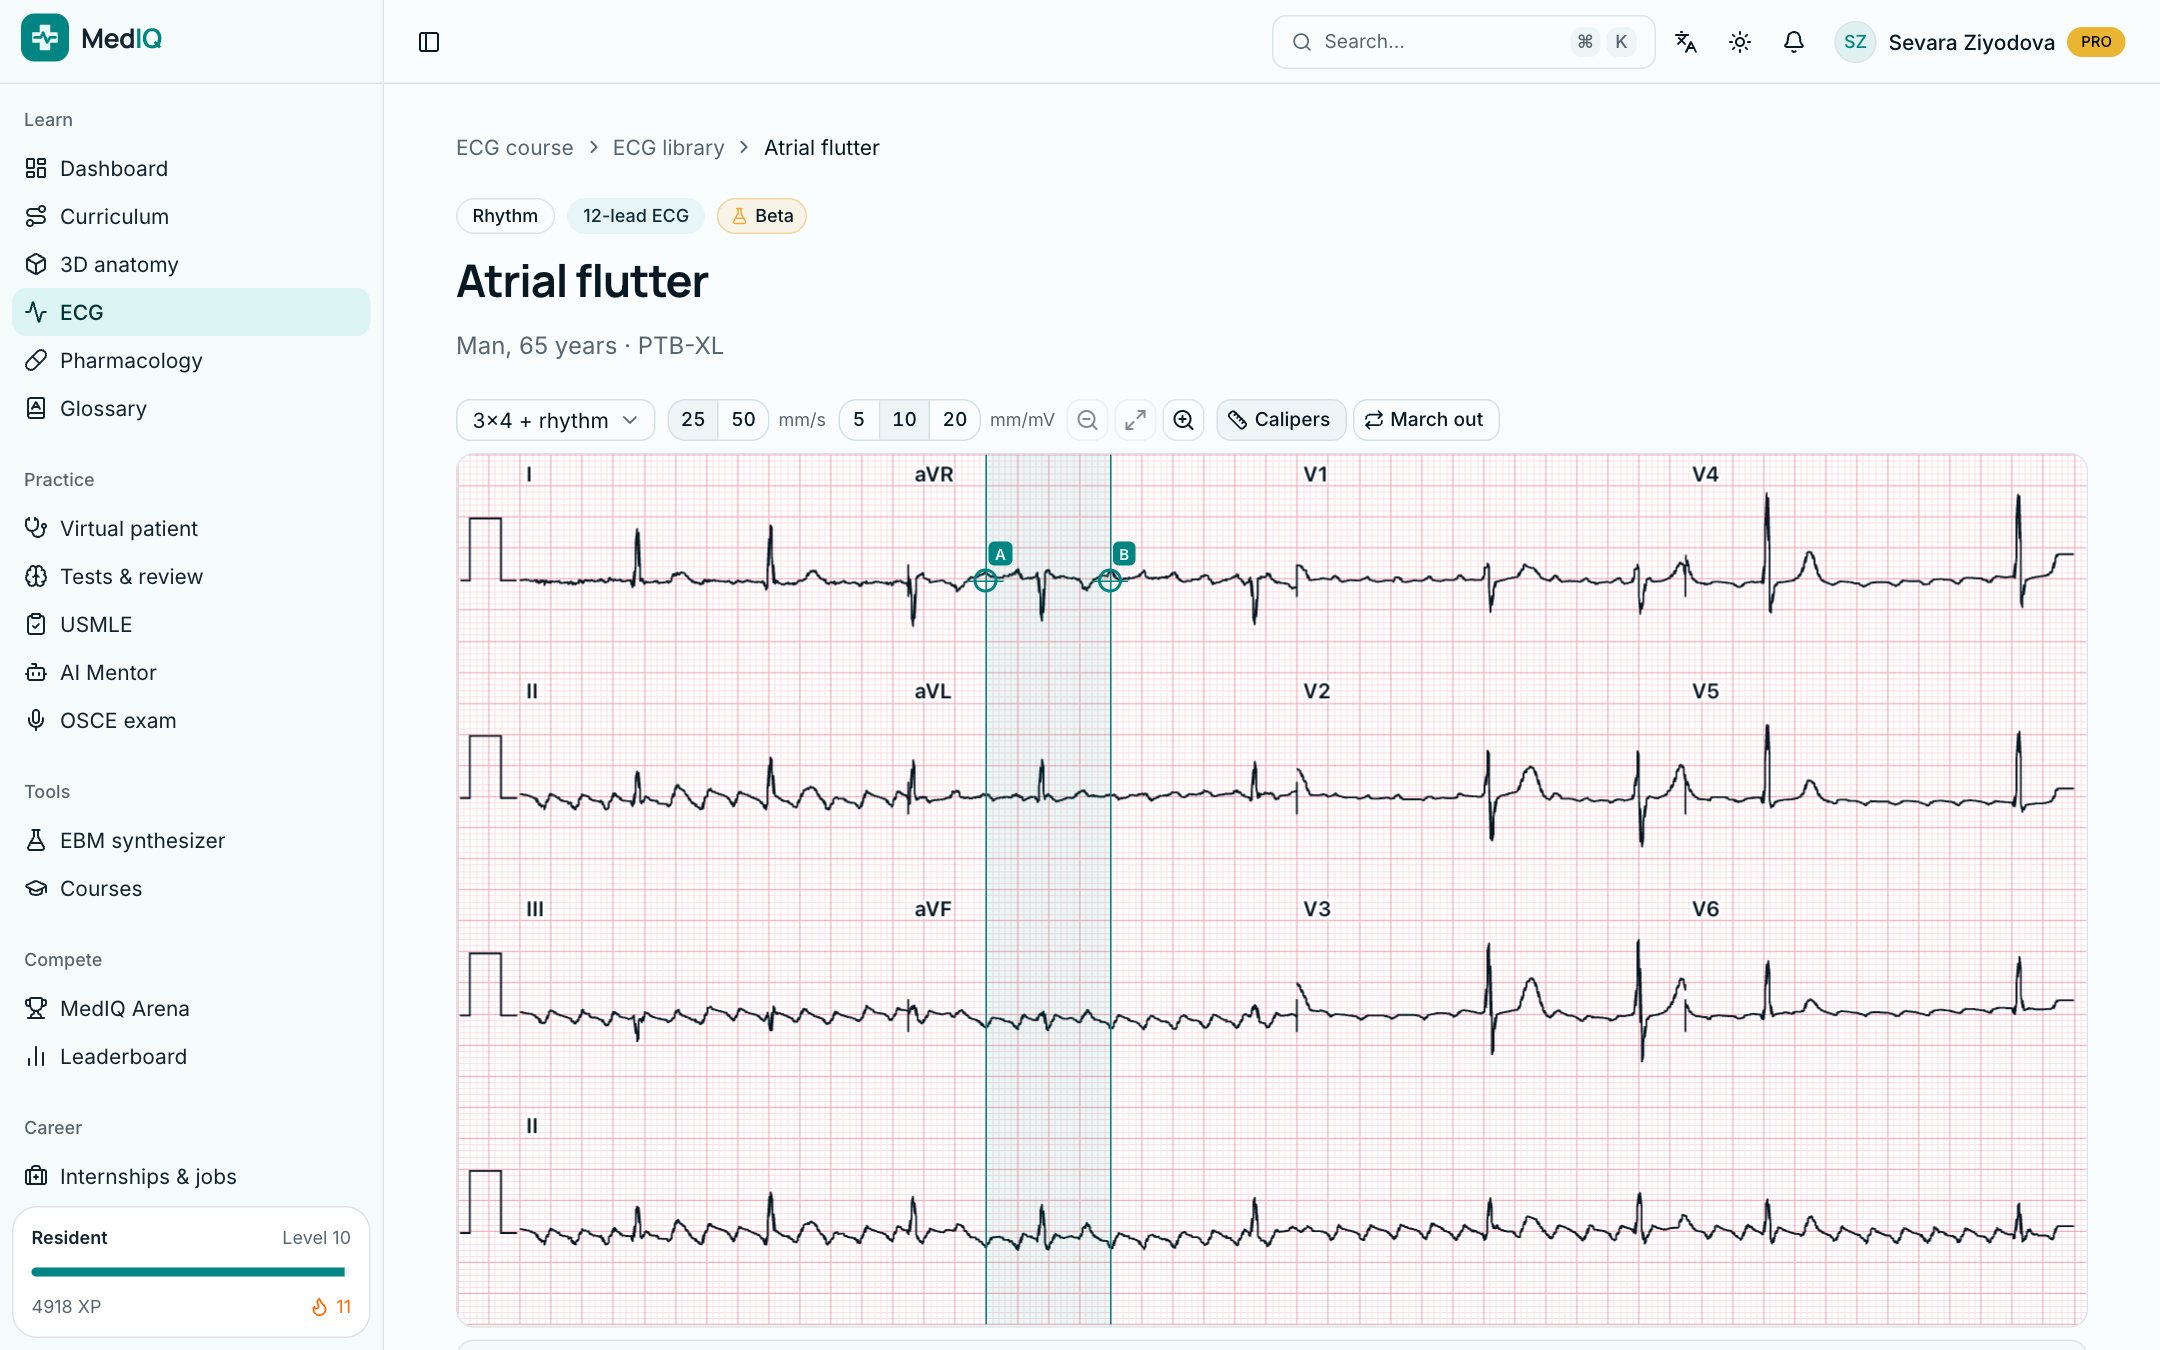
Task: Open notifications bell
Action: pos(1794,42)
